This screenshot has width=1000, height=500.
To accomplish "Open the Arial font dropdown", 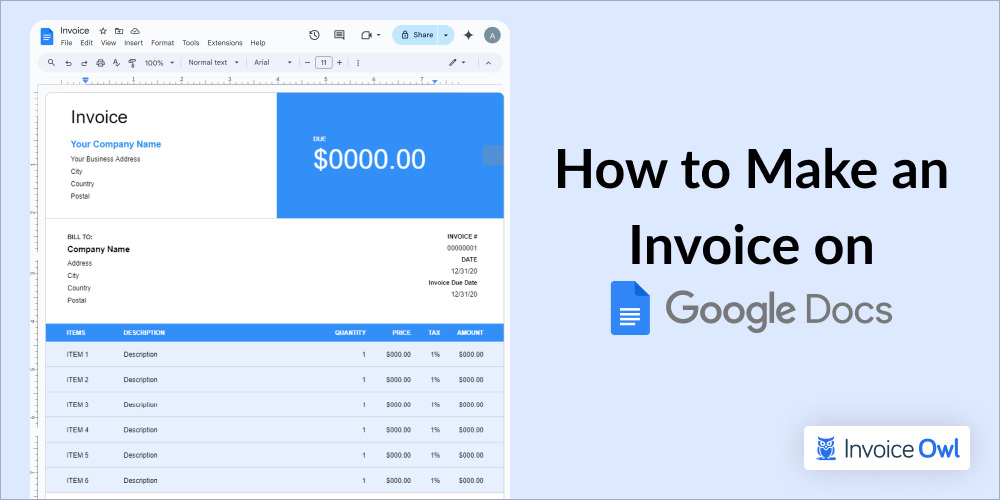I will pyautogui.click(x=272, y=62).
